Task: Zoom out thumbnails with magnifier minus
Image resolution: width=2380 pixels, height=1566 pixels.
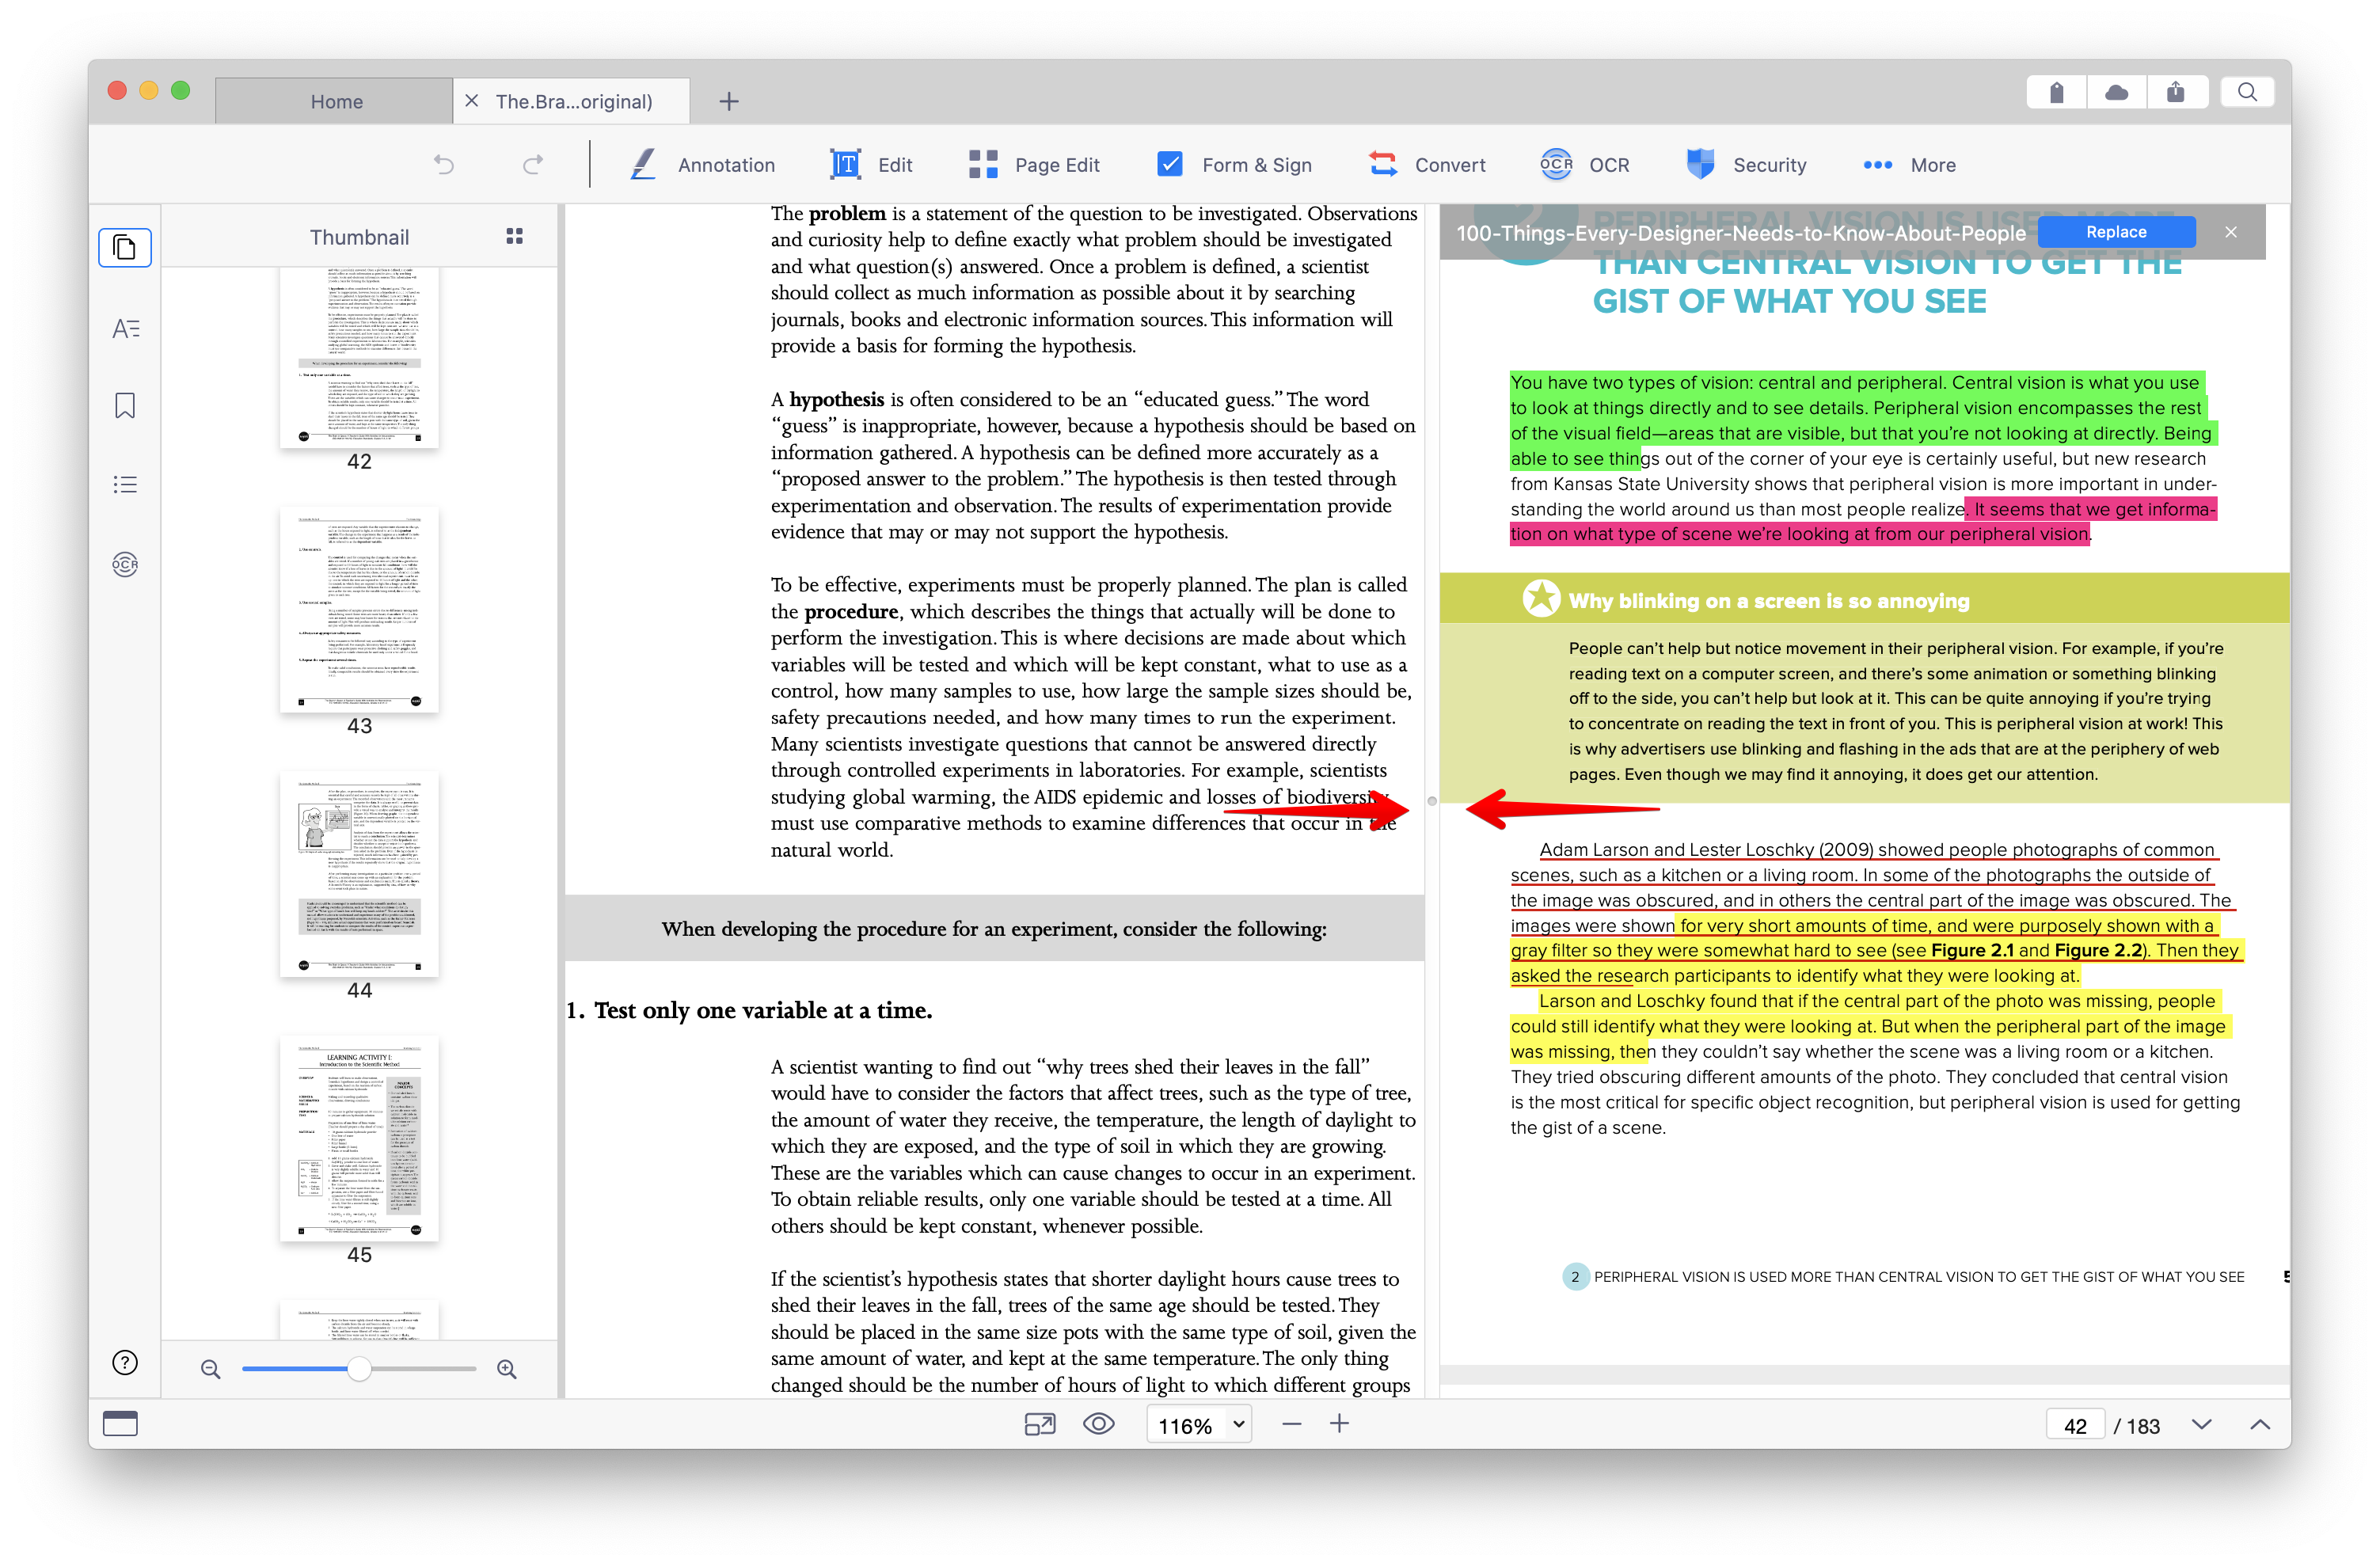Action: (x=210, y=1369)
